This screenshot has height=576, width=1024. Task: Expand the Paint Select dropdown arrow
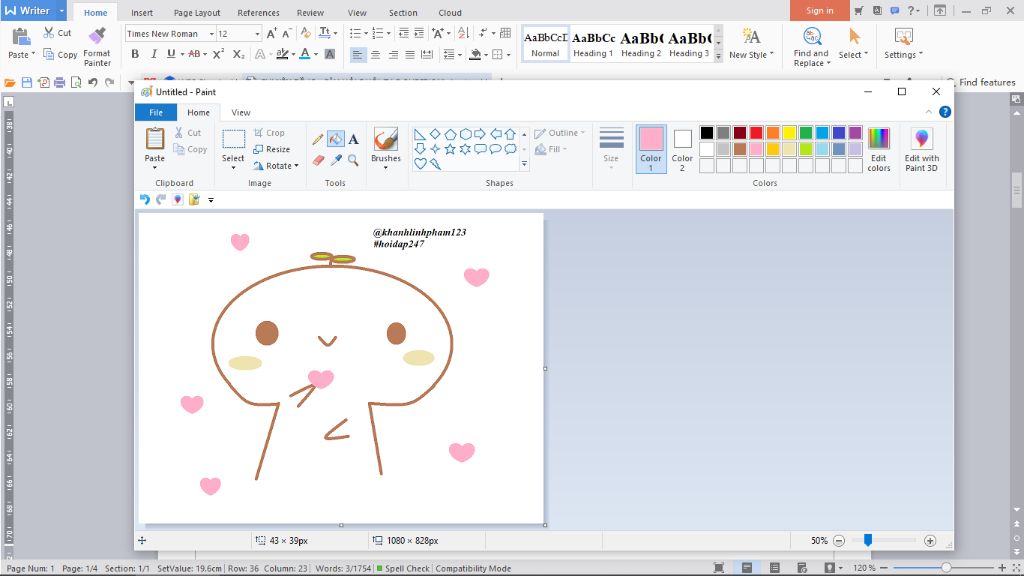pyautogui.click(x=233, y=168)
